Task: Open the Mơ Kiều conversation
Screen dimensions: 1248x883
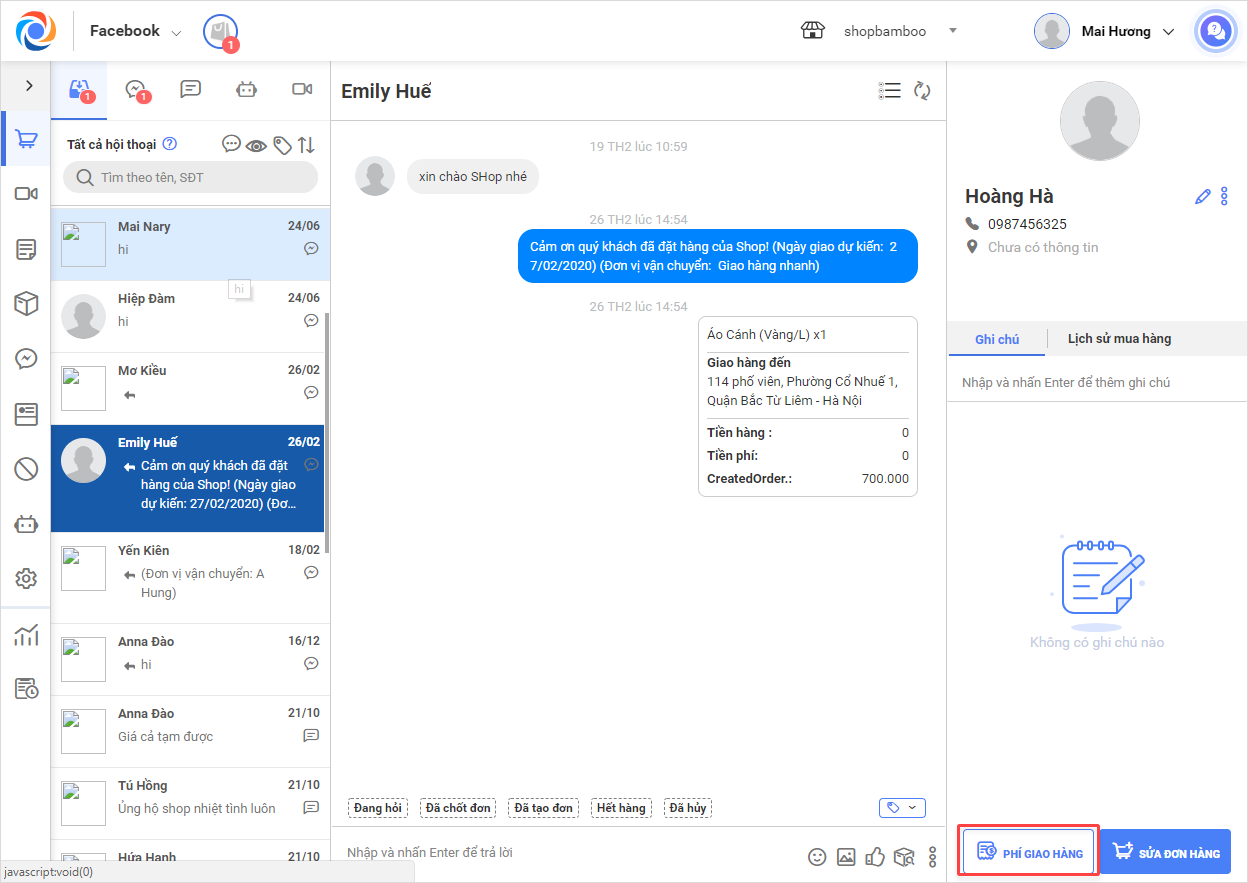Action: click(x=190, y=388)
